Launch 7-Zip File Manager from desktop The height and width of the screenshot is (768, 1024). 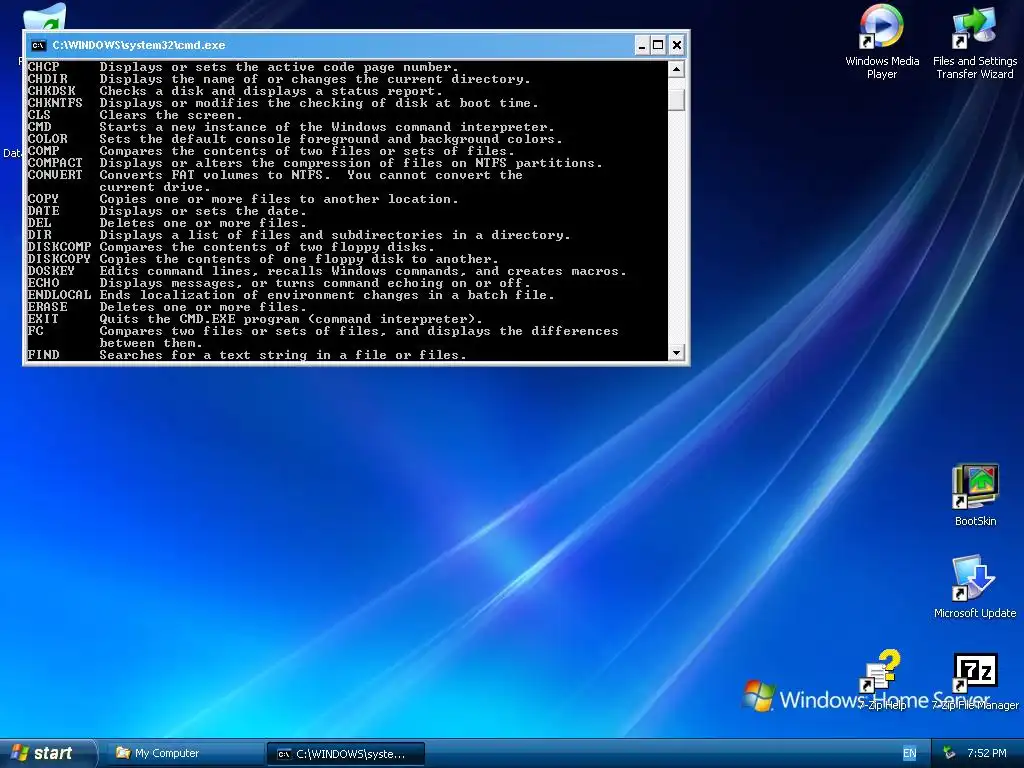pos(975,680)
